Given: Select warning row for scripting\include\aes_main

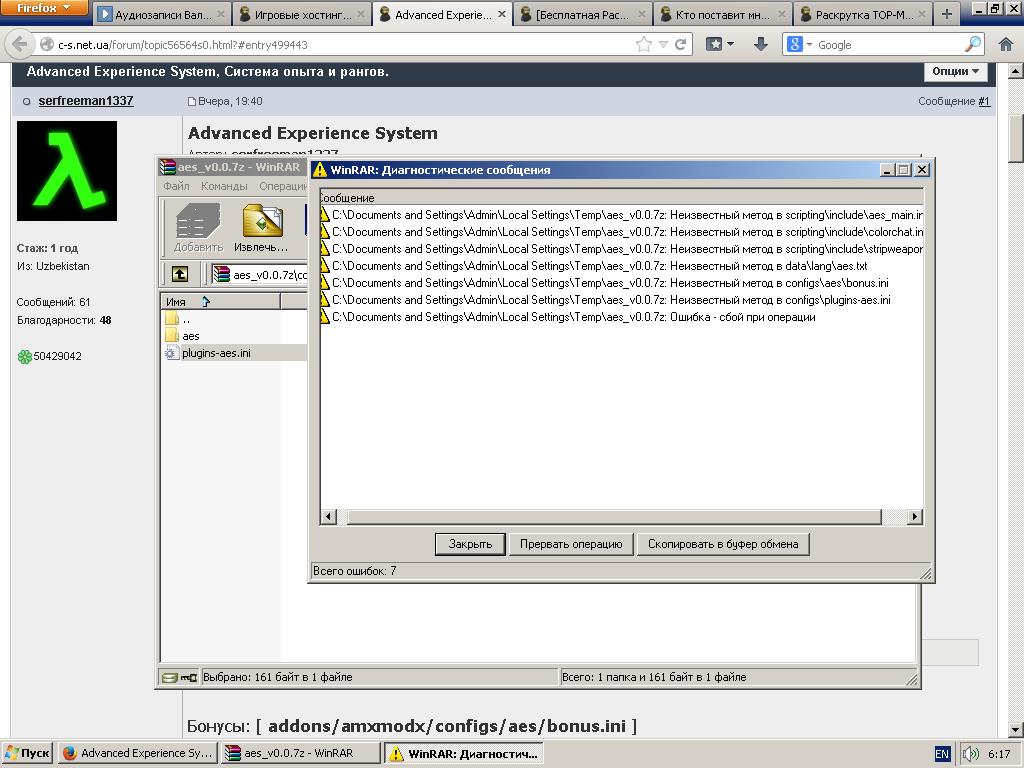Looking at the screenshot, I should coord(621,215).
